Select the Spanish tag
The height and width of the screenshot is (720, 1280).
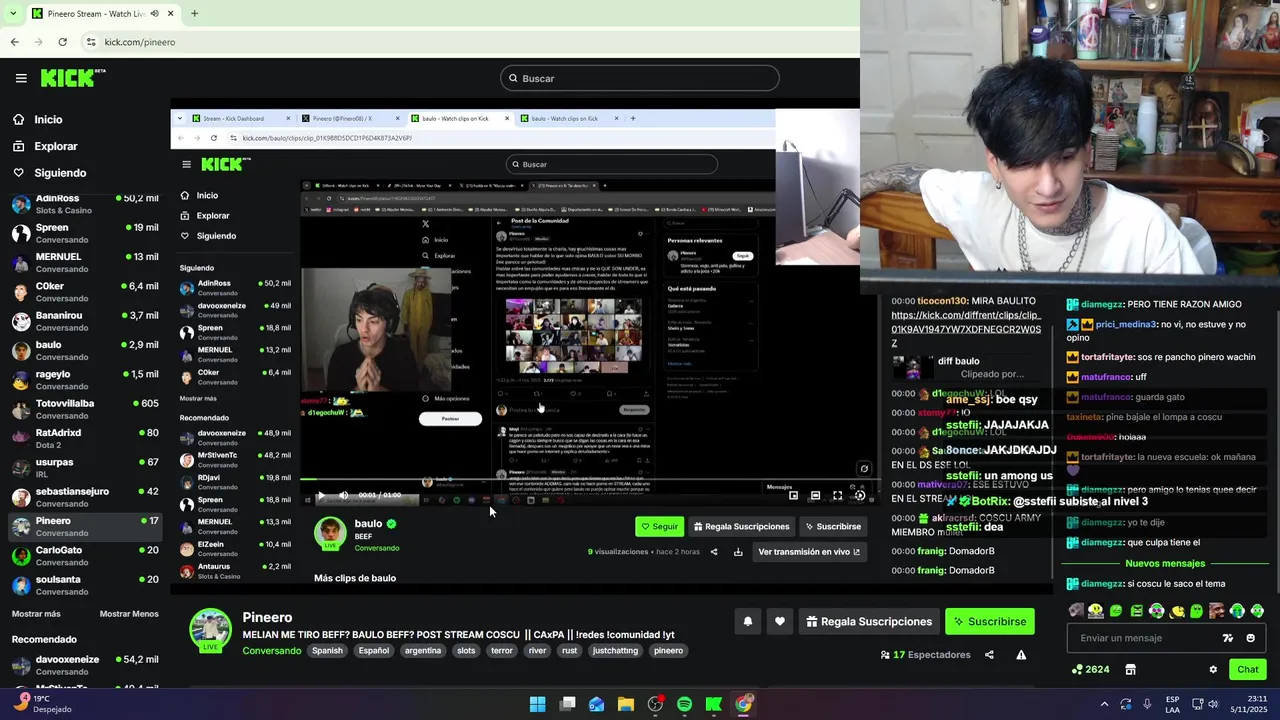point(327,651)
